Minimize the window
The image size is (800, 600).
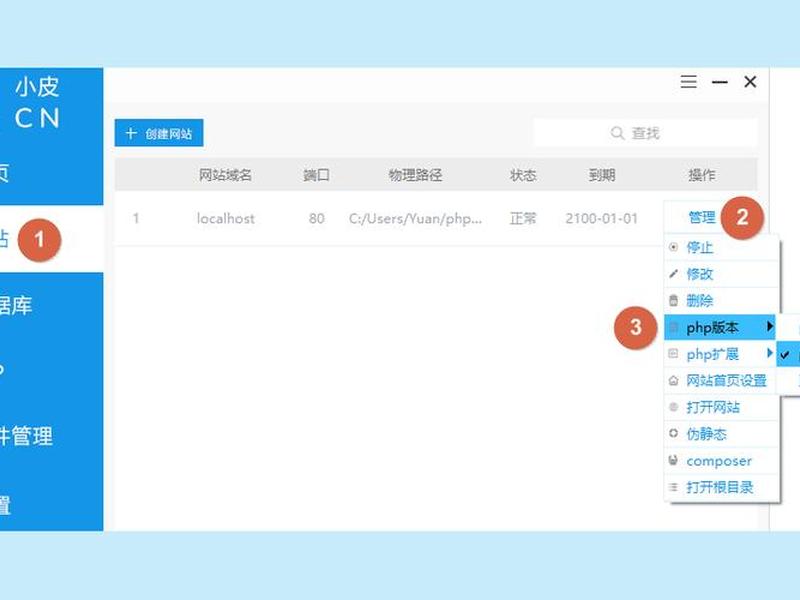click(x=719, y=82)
